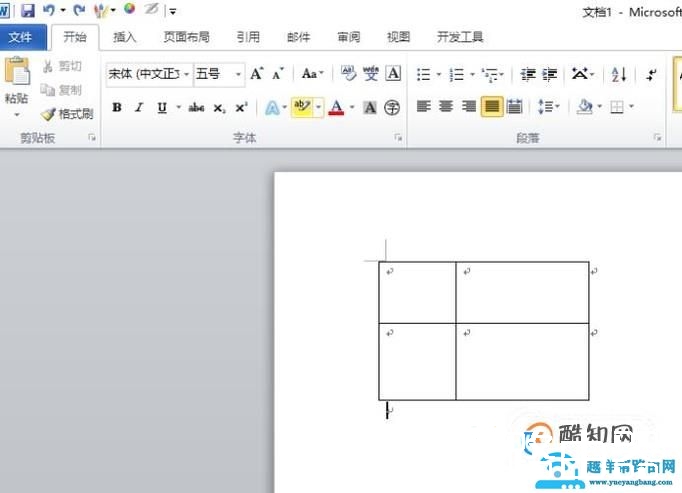Open the 文件 (File) tab
The height and width of the screenshot is (493, 682).
(x=20, y=37)
